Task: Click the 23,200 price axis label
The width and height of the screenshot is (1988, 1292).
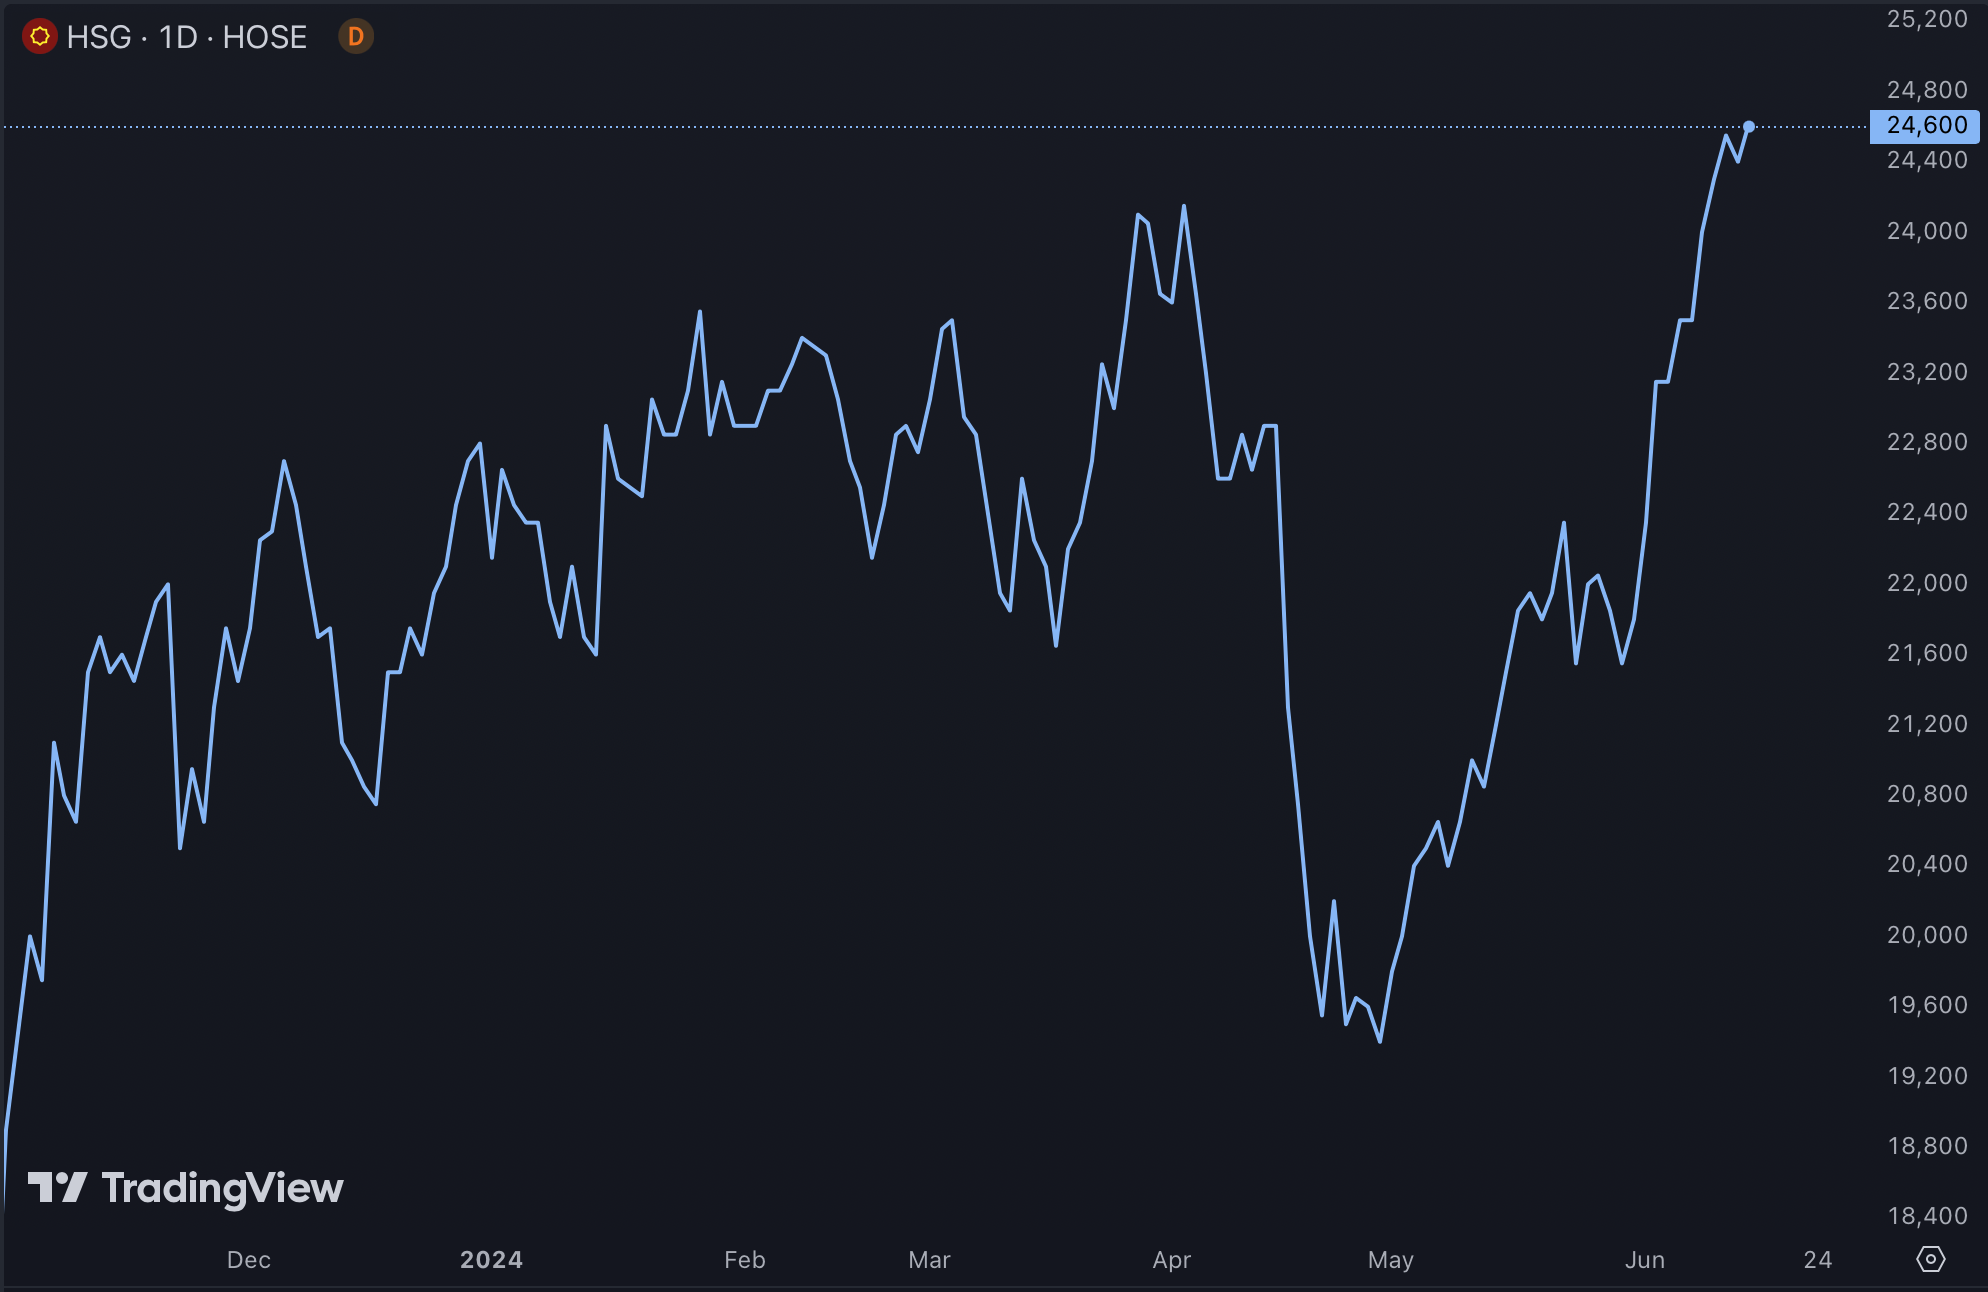Action: (x=1926, y=372)
